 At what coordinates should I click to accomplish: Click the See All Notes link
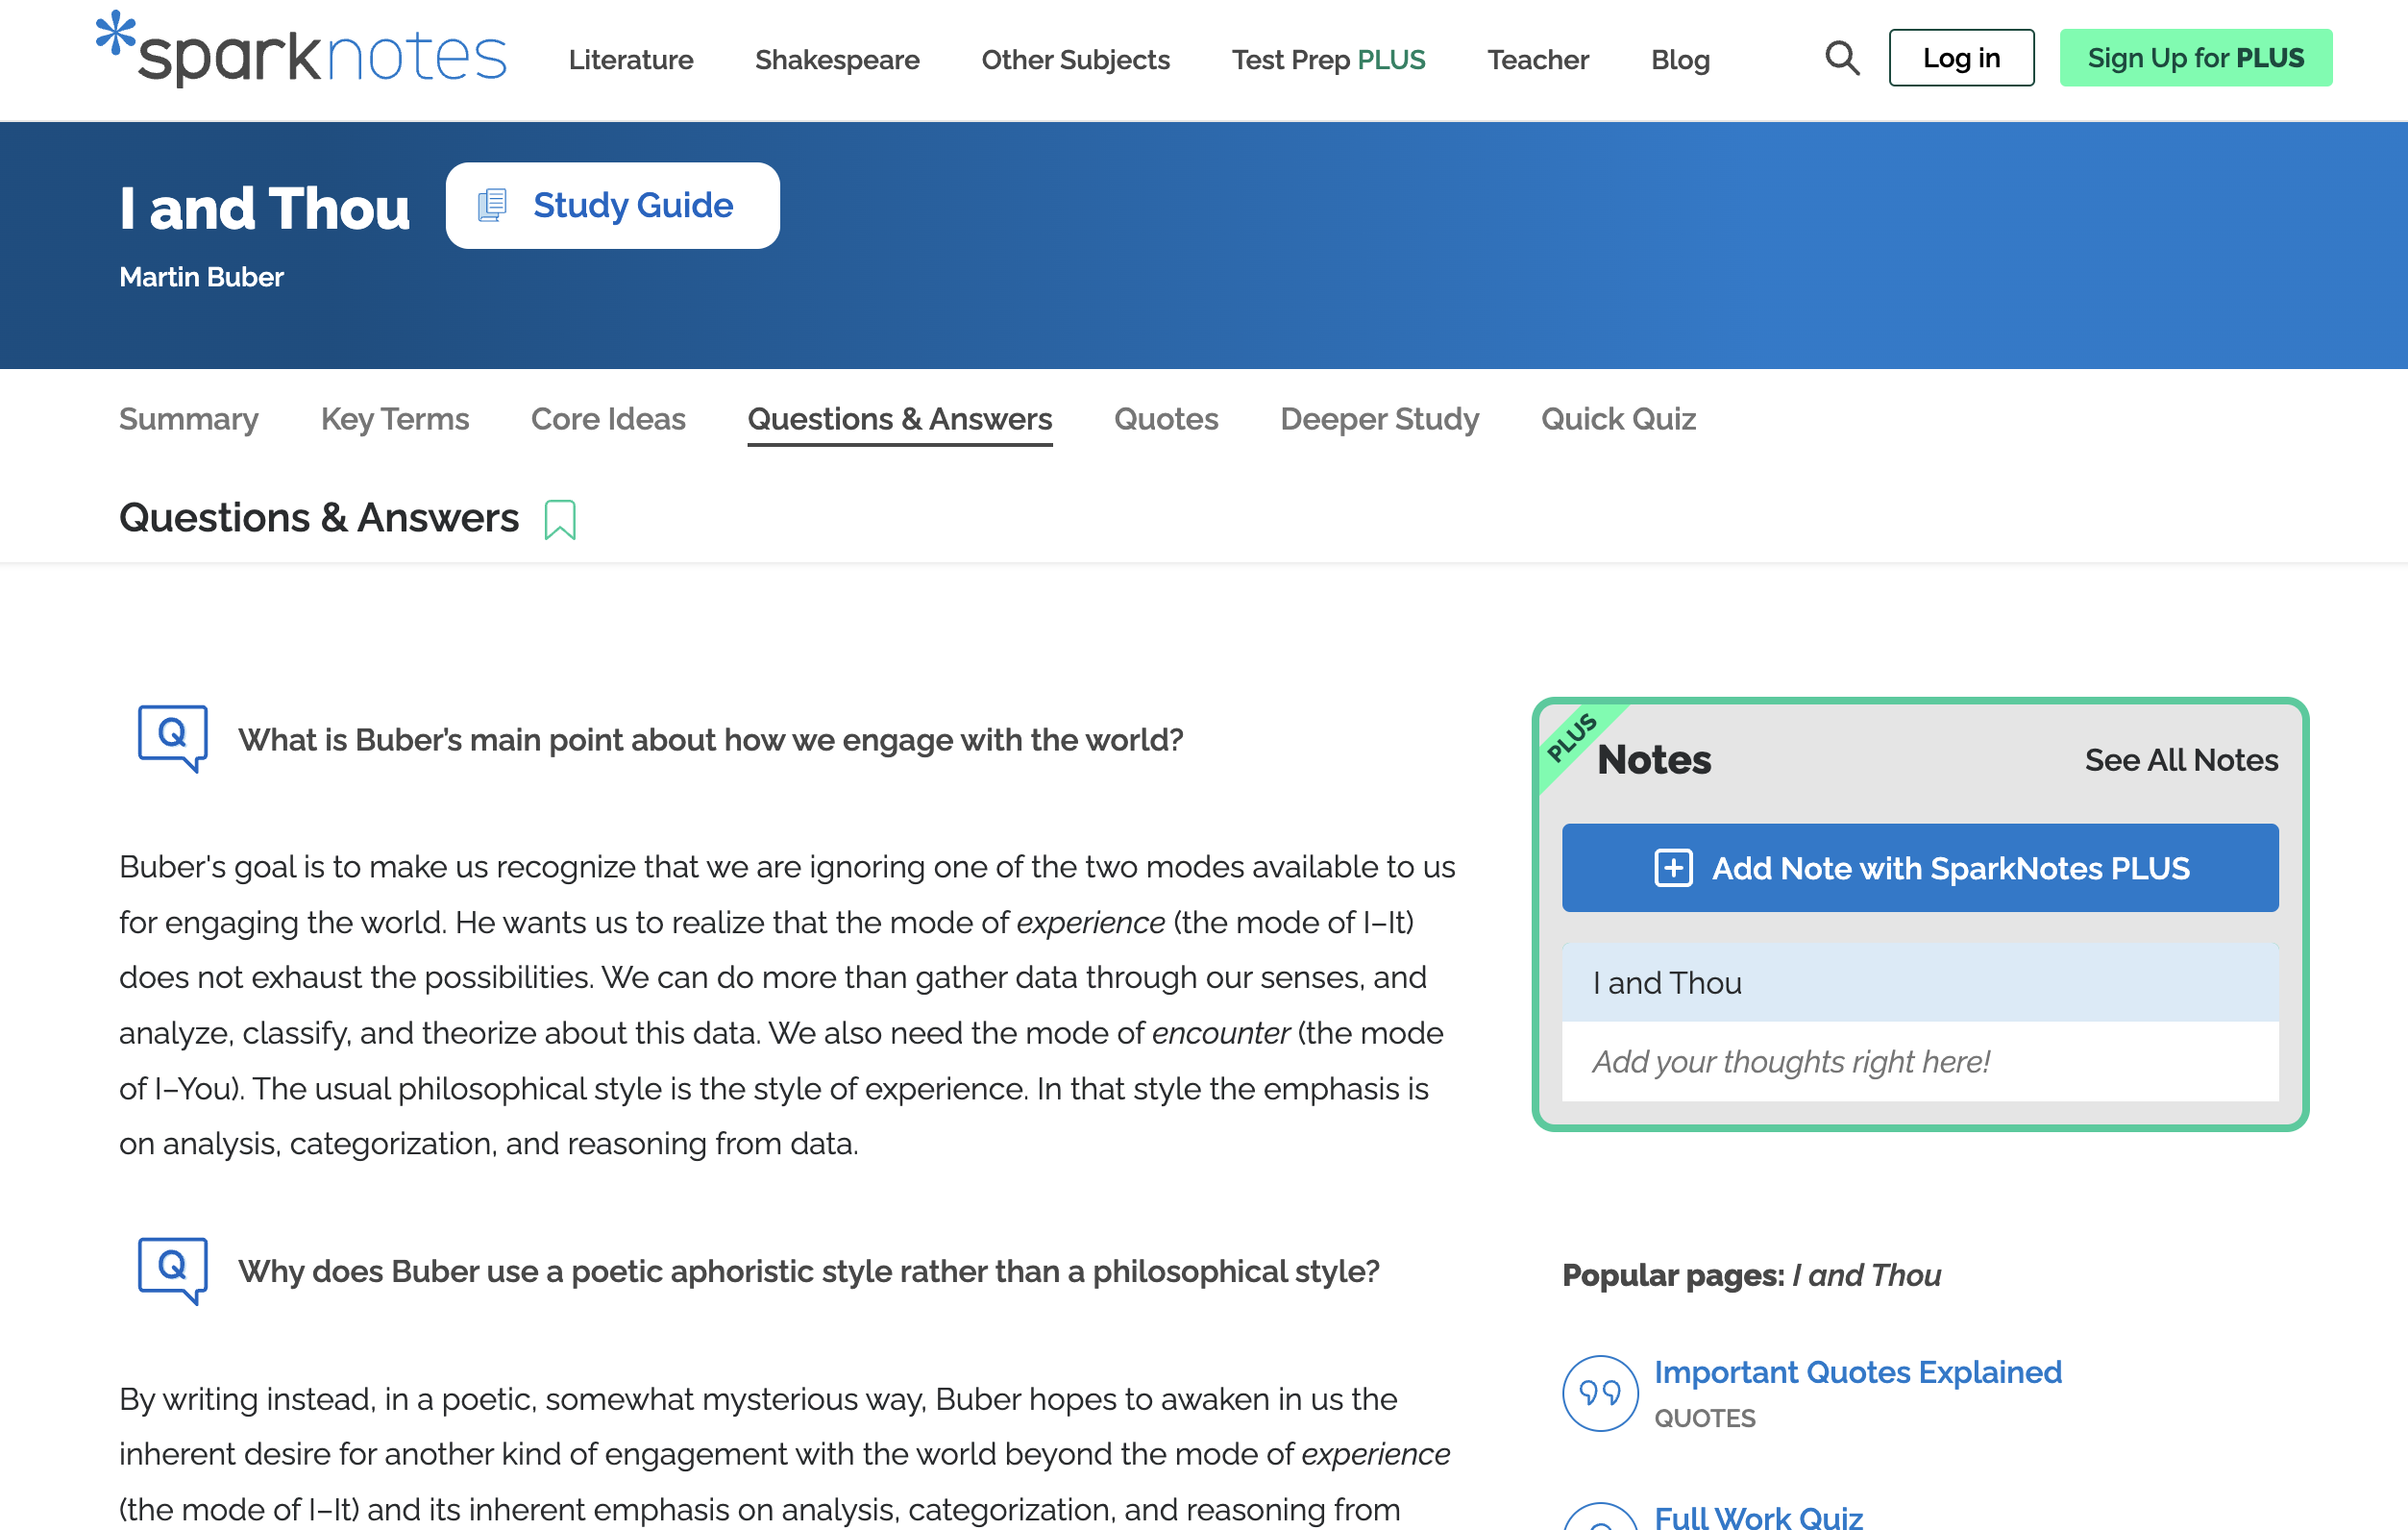(x=2180, y=760)
